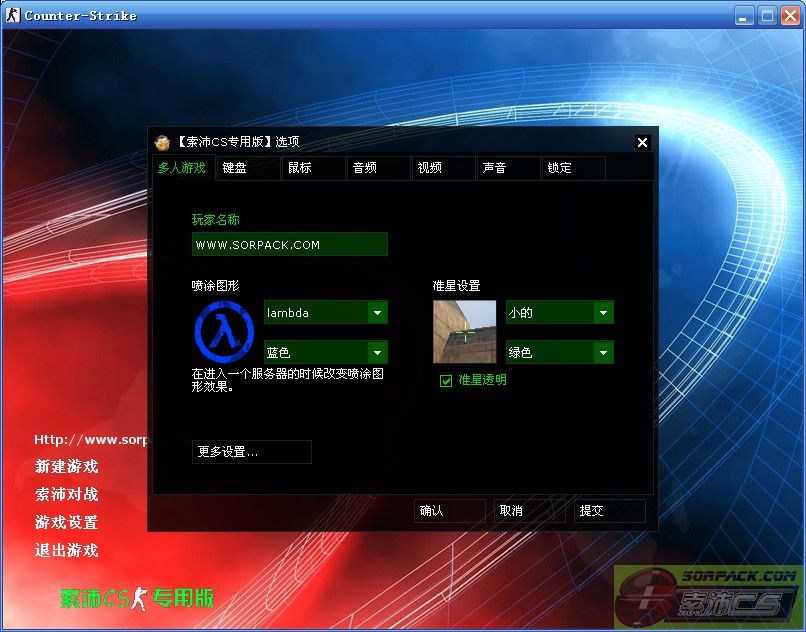Click the 取消 button

click(x=529, y=511)
